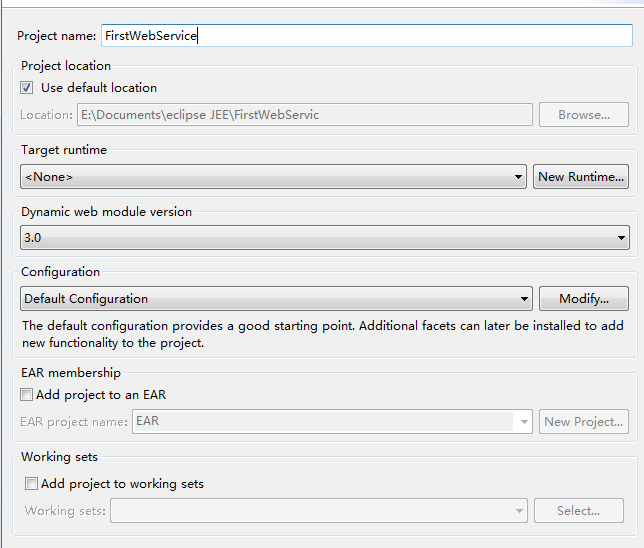Viewport: 644px width, 548px height.
Task: Click the Select... button
Action: coord(579,511)
